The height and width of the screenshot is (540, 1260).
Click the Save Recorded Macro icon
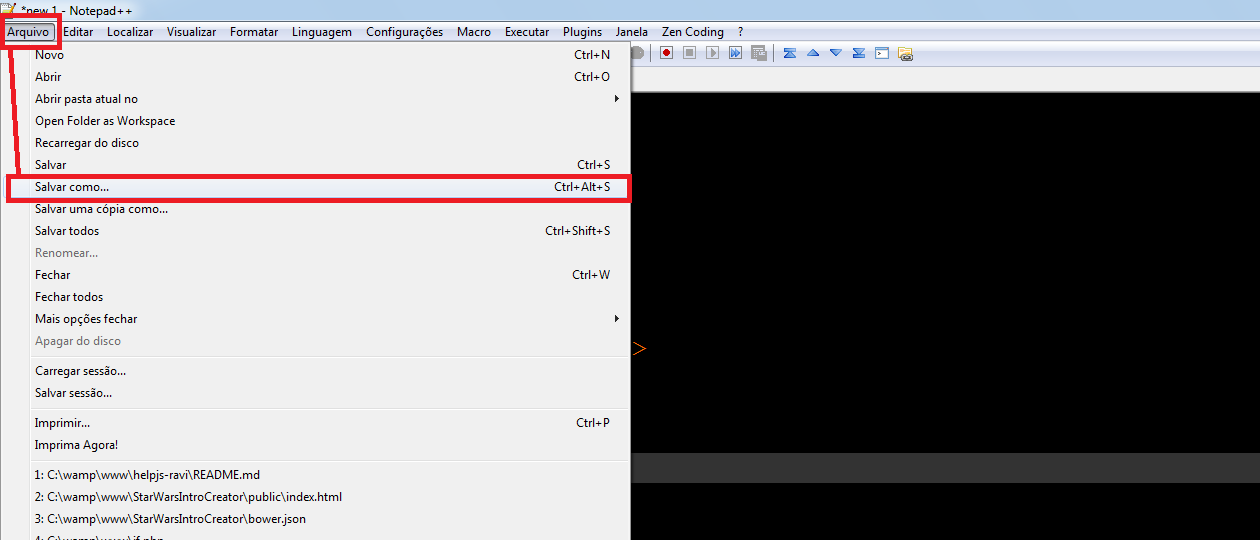point(759,53)
